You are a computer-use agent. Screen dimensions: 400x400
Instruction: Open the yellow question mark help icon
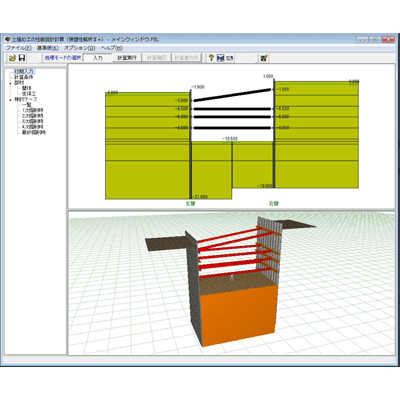point(211,58)
